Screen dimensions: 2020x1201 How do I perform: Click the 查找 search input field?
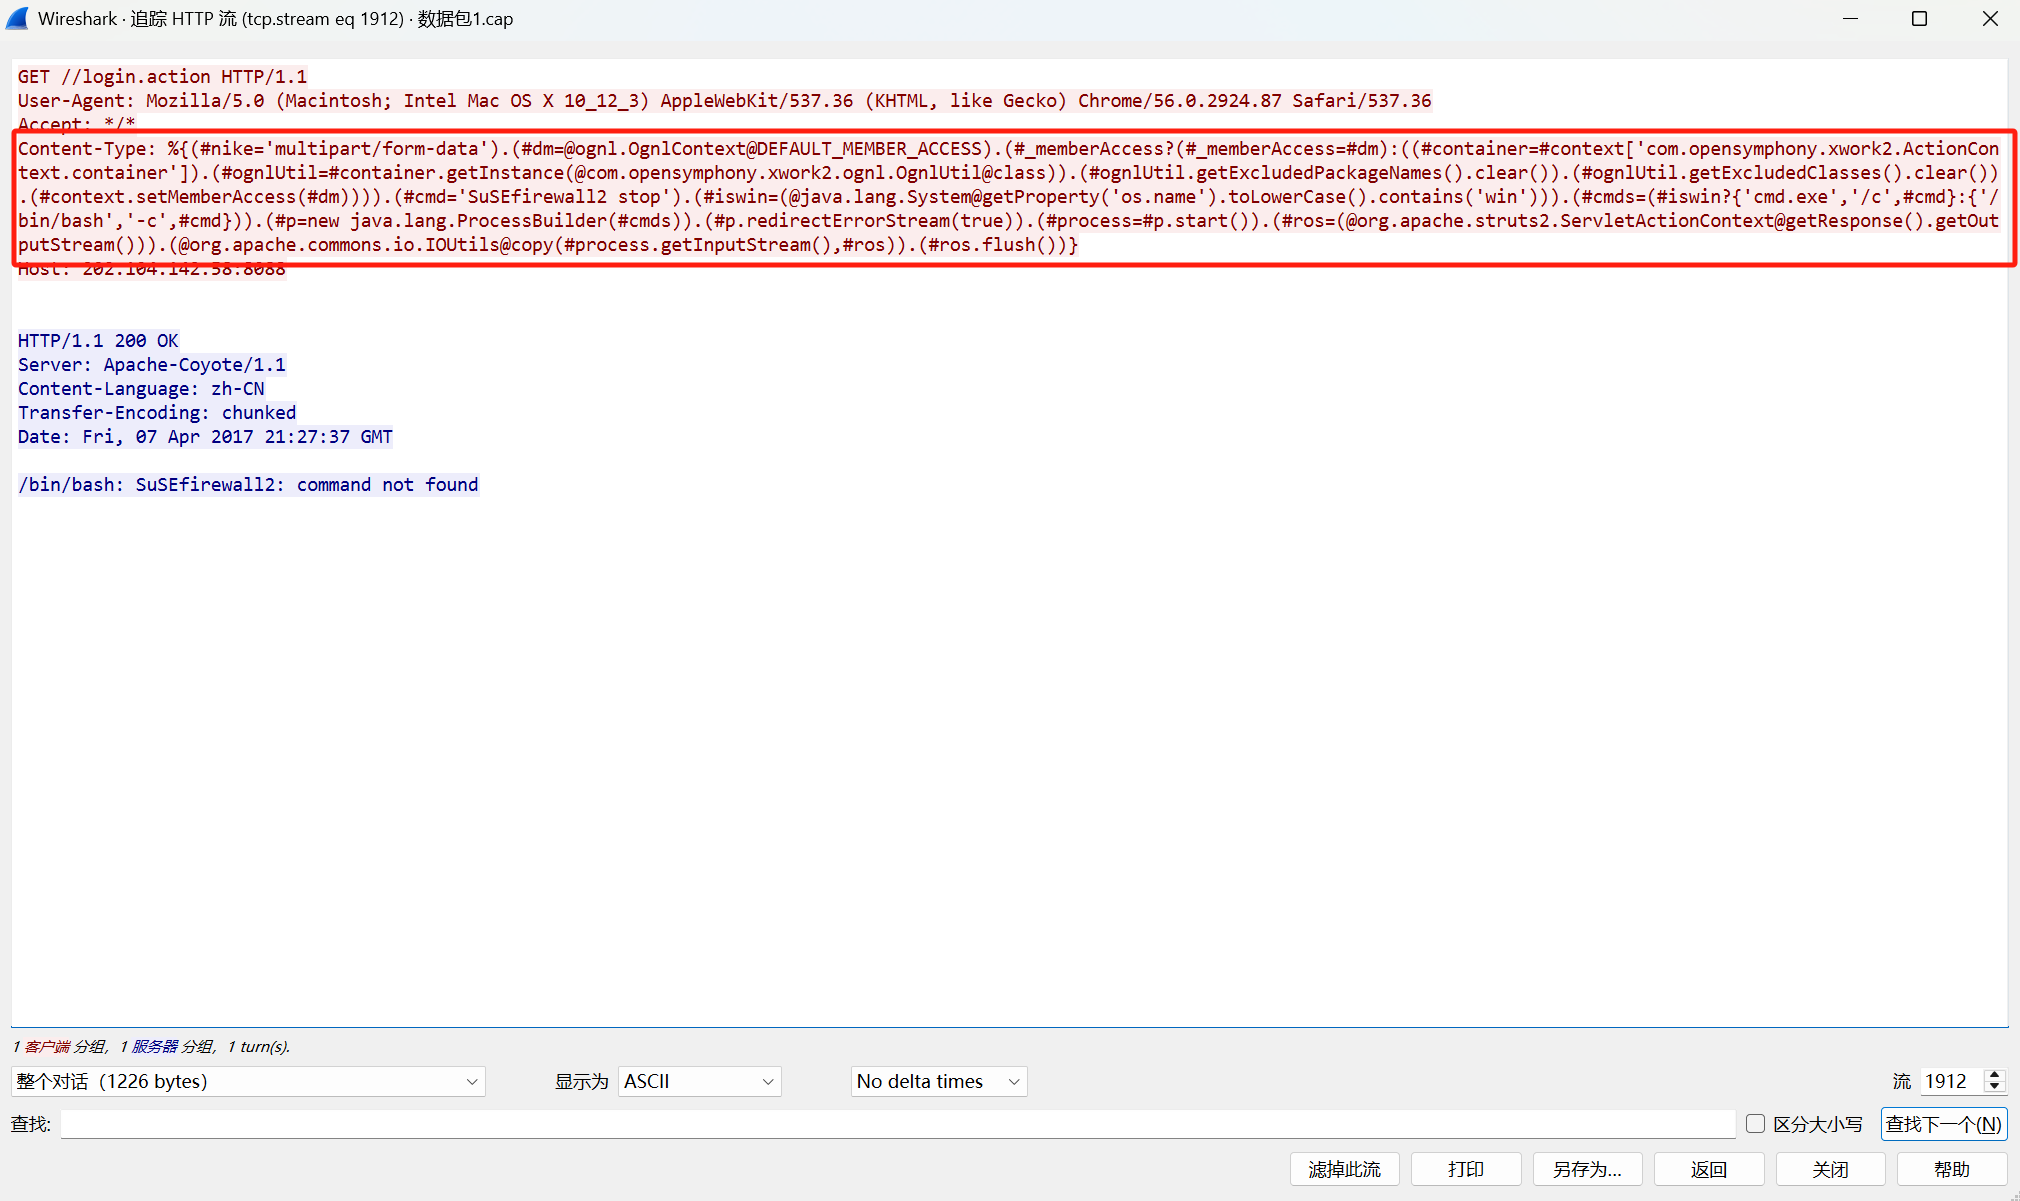point(897,1124)
